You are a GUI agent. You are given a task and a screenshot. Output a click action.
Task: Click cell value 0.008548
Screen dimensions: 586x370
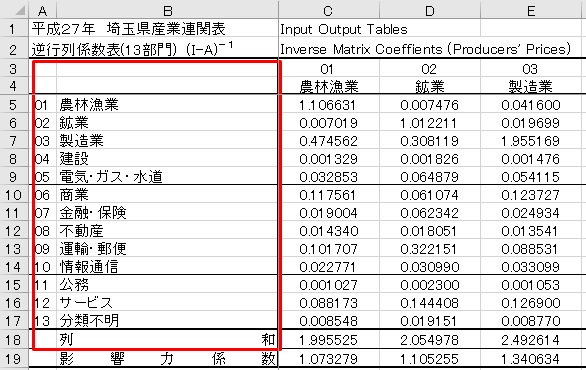tap(329, 321)
